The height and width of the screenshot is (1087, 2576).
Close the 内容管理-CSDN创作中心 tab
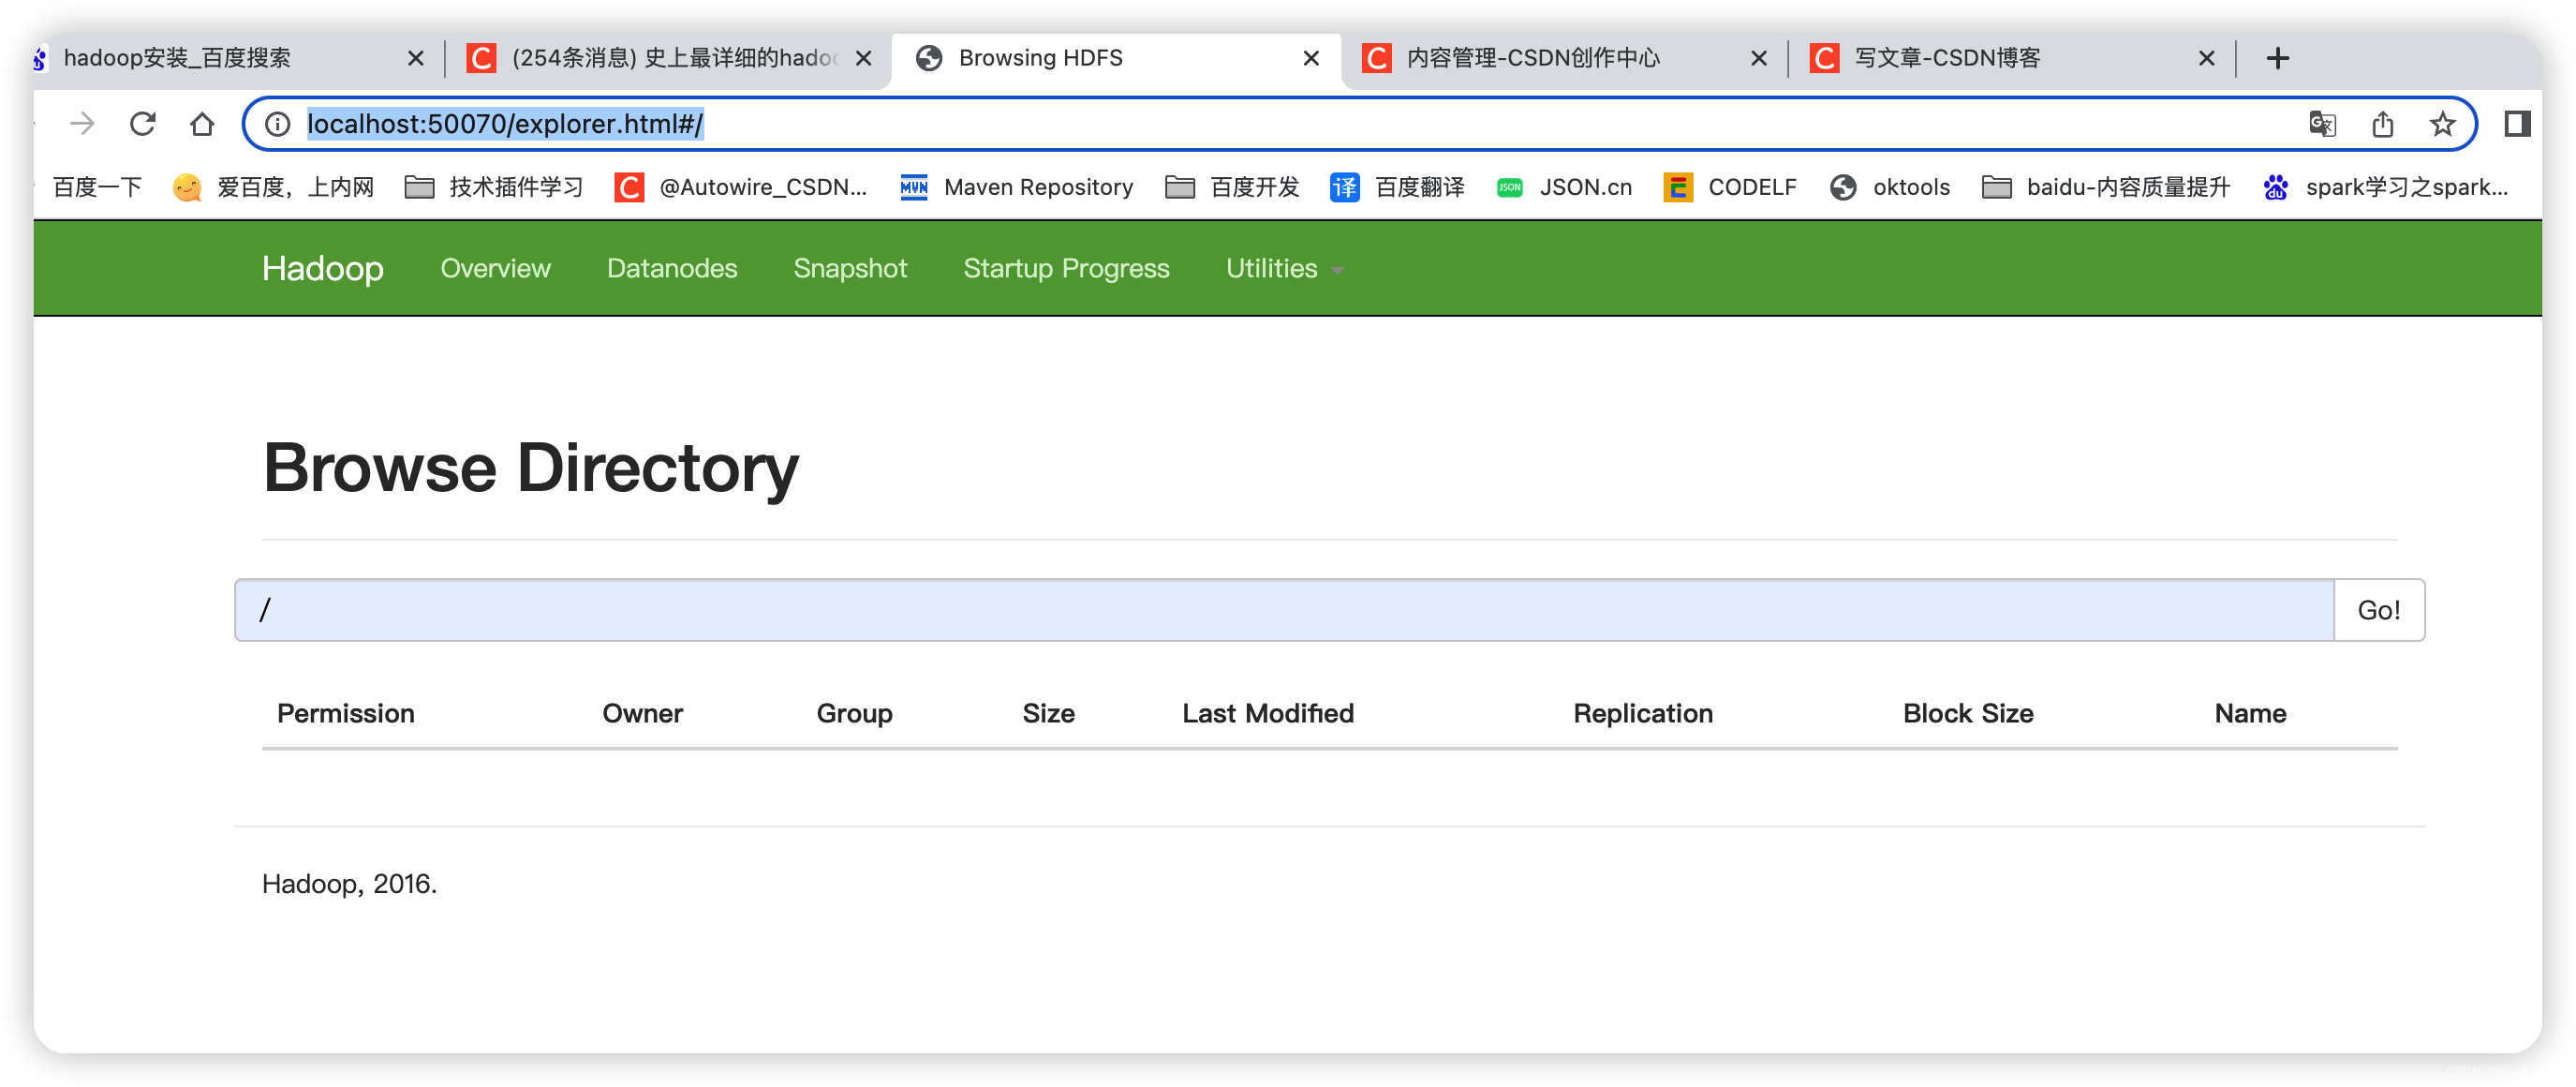coord(1758,58)
